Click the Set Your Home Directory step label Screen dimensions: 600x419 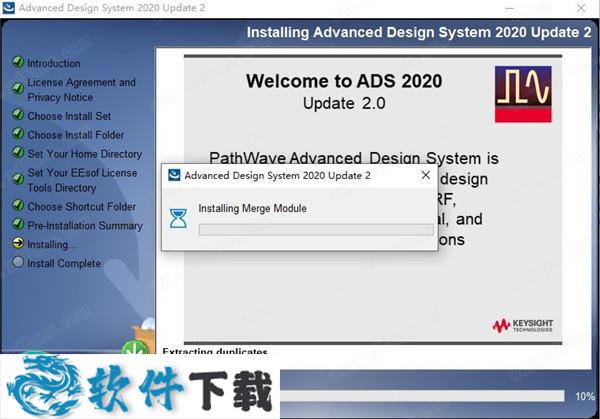pos(85,154)
